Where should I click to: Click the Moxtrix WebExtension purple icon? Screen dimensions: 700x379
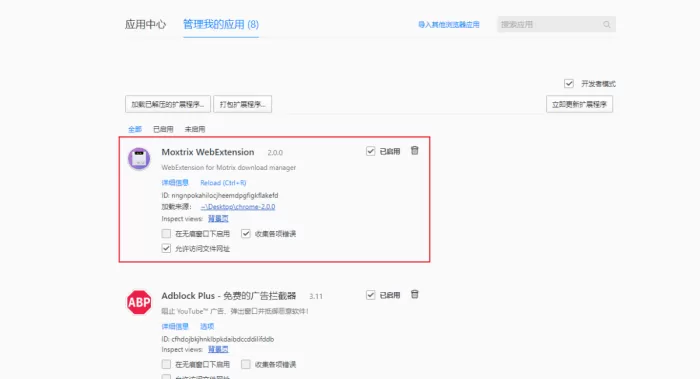coord(139,158)
